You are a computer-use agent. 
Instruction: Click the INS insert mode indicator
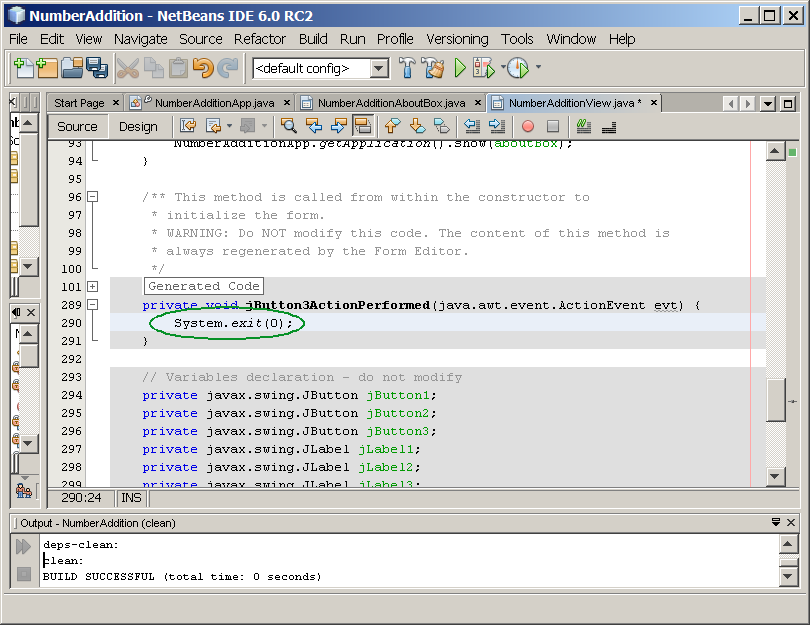pos(131,497)
